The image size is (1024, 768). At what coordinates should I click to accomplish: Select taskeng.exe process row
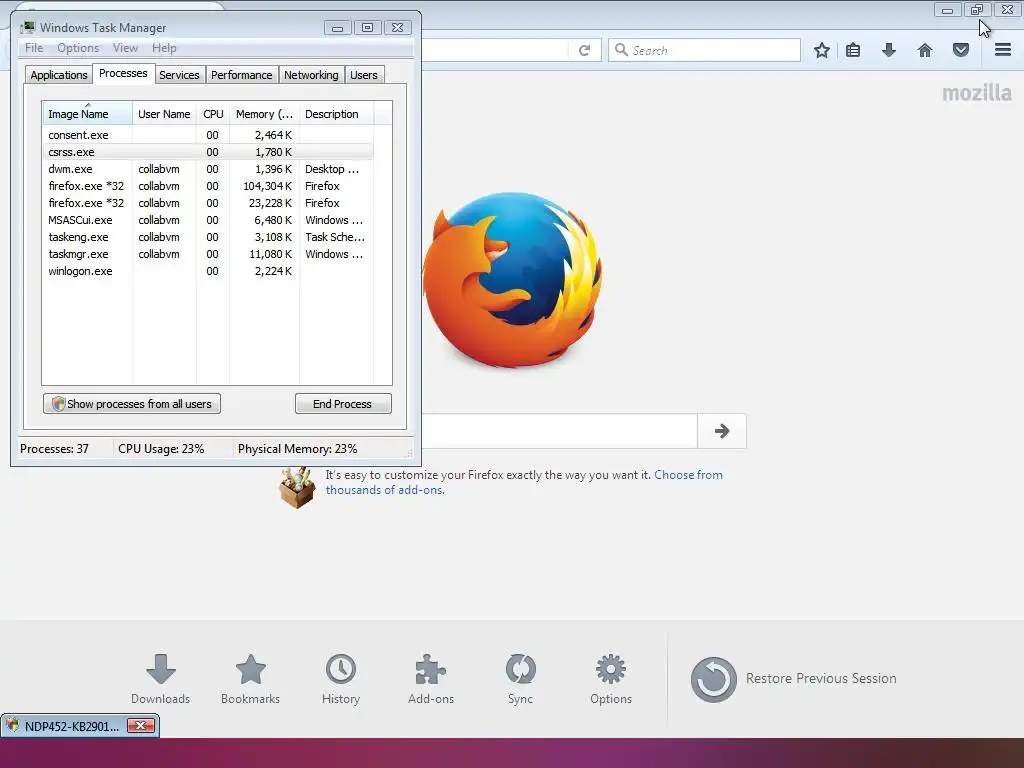click(x=208, y=237)
